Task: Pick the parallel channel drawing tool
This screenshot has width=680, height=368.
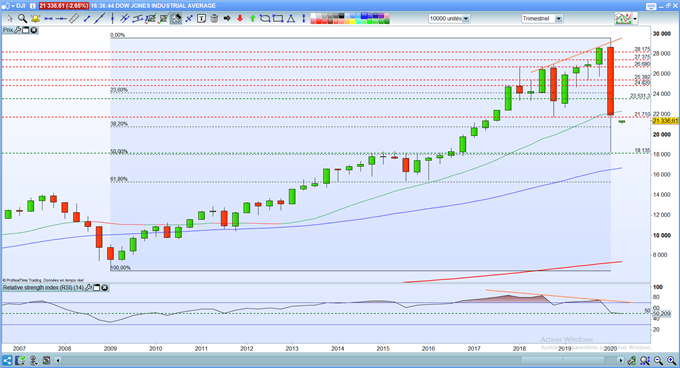Action: (137, 19)
